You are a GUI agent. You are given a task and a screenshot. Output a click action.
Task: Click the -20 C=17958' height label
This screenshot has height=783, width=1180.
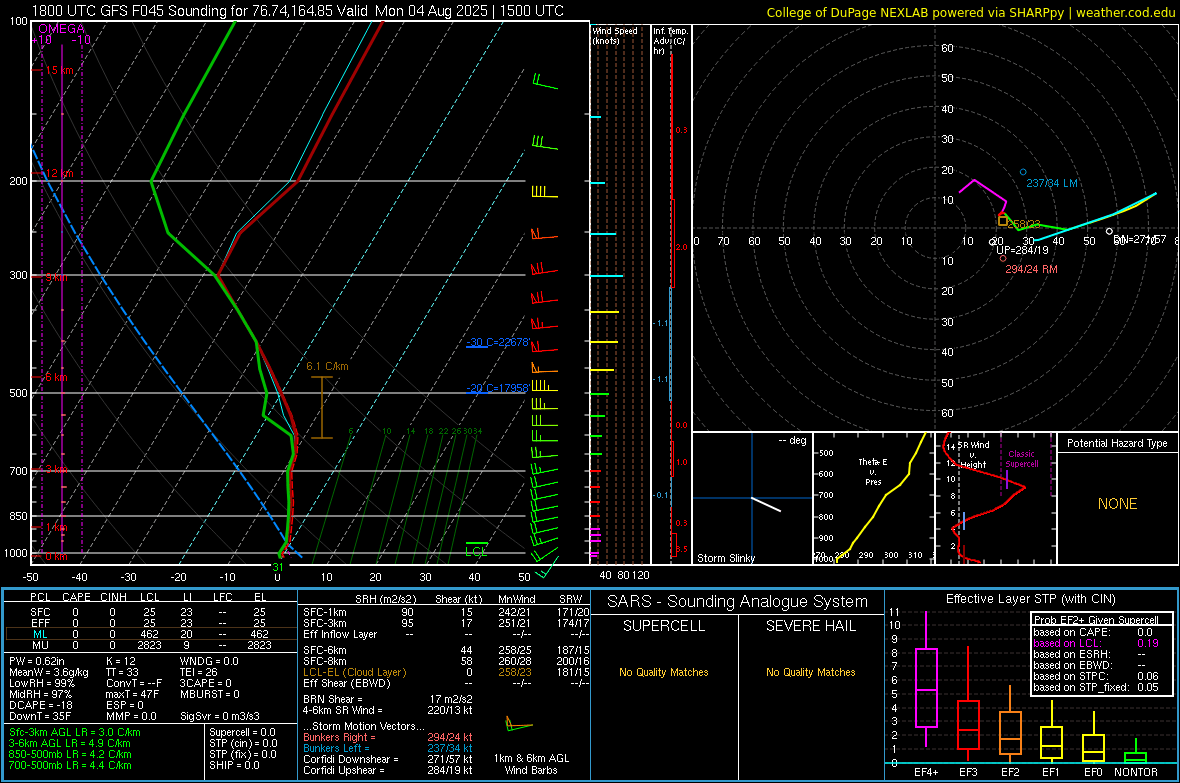click(497, 388)
